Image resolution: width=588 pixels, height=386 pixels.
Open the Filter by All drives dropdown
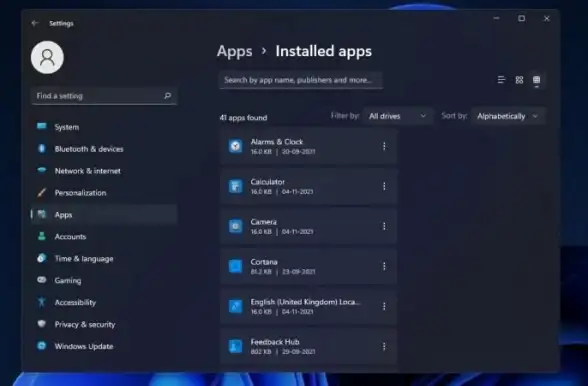(398, 116)
